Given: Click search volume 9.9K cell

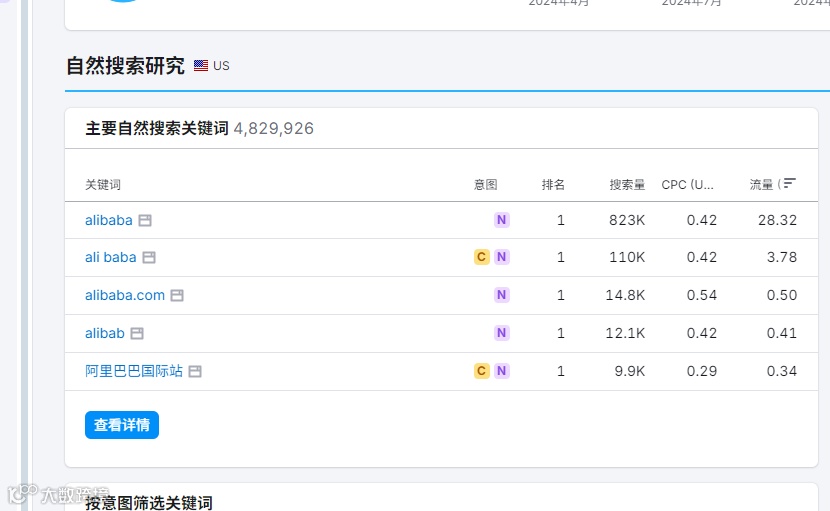Looking at the screenshot, I should [630, 371].
